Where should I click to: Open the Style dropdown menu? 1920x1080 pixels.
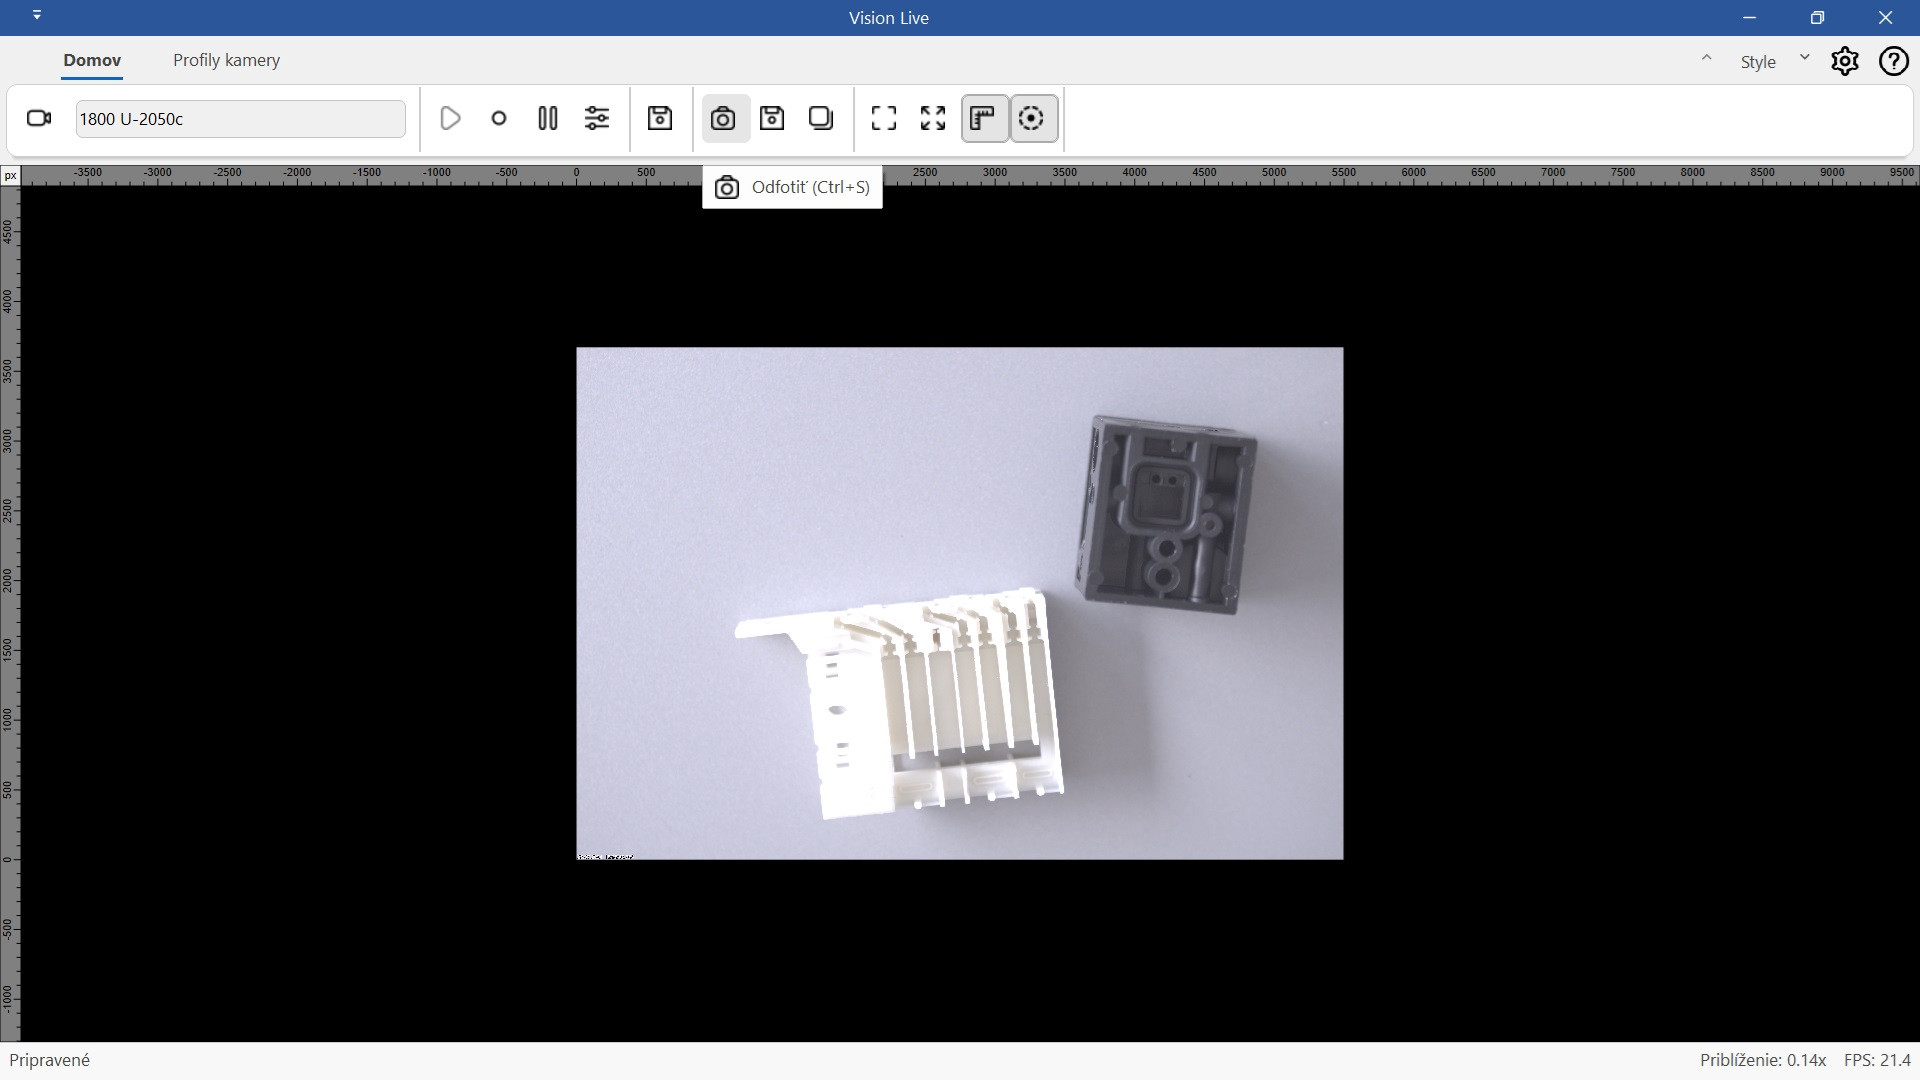[x=1804, y=59]
